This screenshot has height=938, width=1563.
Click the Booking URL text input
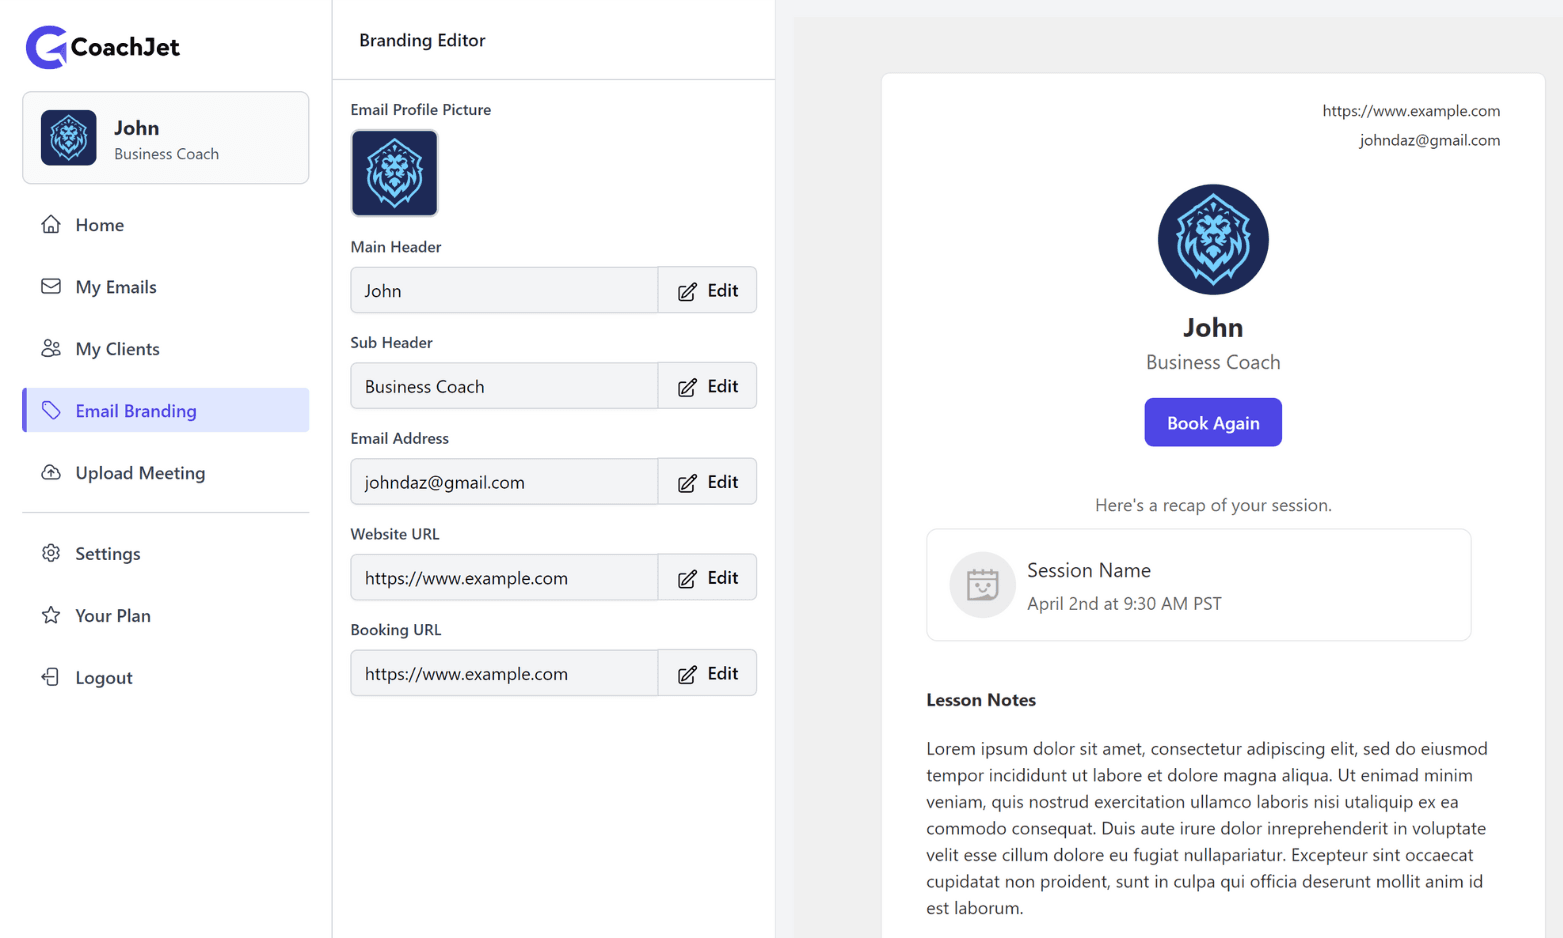pyautogui.click(x=504, y=674)
